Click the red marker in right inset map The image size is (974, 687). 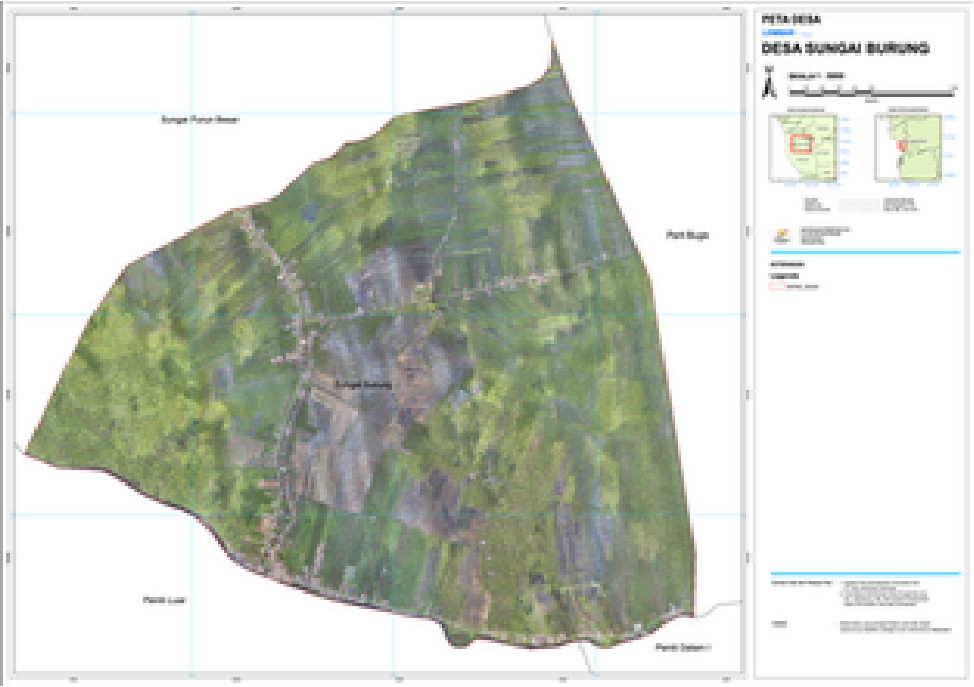tap(901, 146)
